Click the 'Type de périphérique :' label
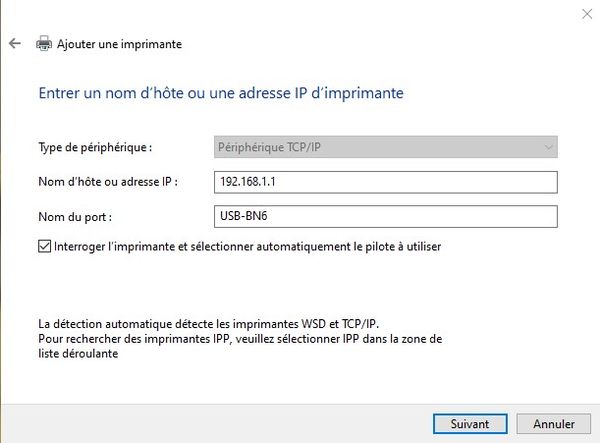 click(95, 148)
